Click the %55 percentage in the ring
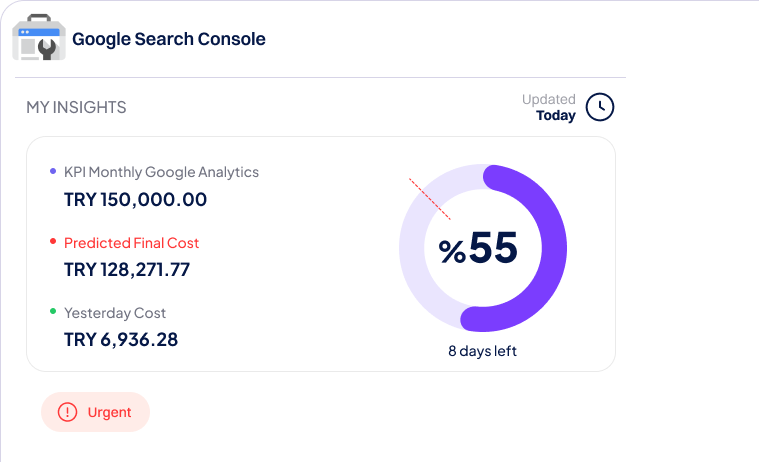This screenshot has width=759, height=462. [478, 247]
